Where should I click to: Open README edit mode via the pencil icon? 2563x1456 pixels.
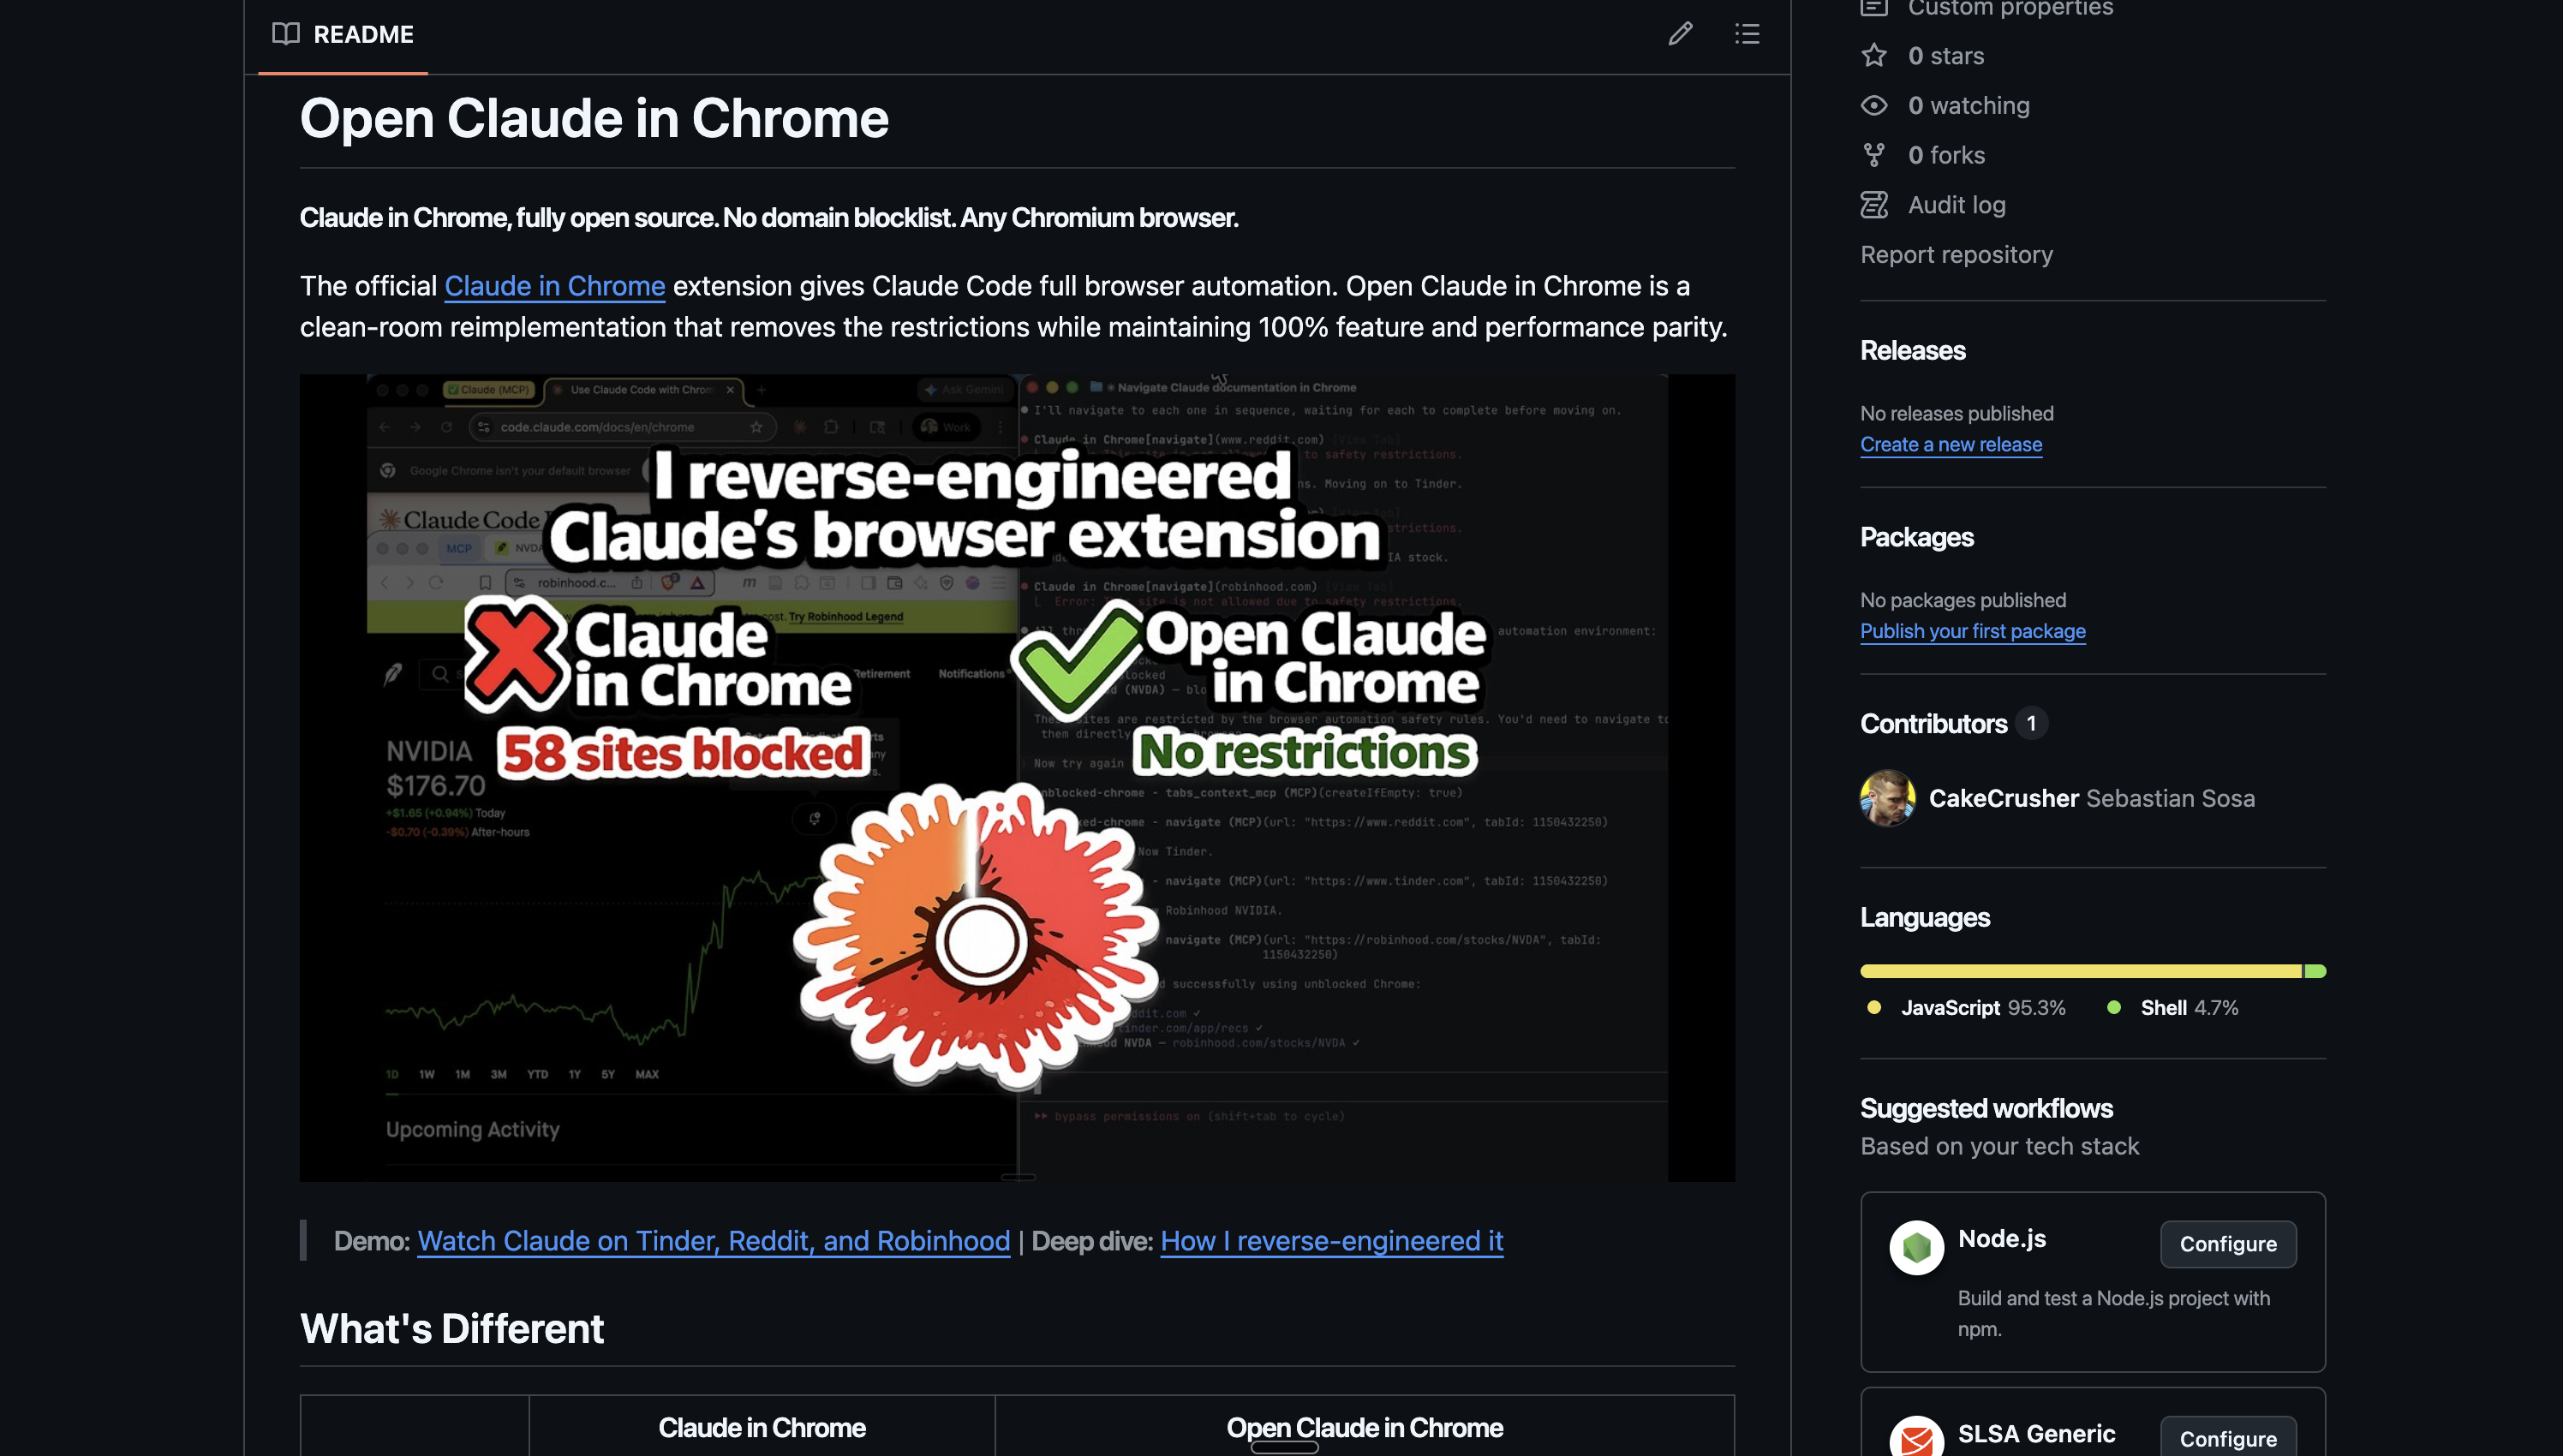1680,34
